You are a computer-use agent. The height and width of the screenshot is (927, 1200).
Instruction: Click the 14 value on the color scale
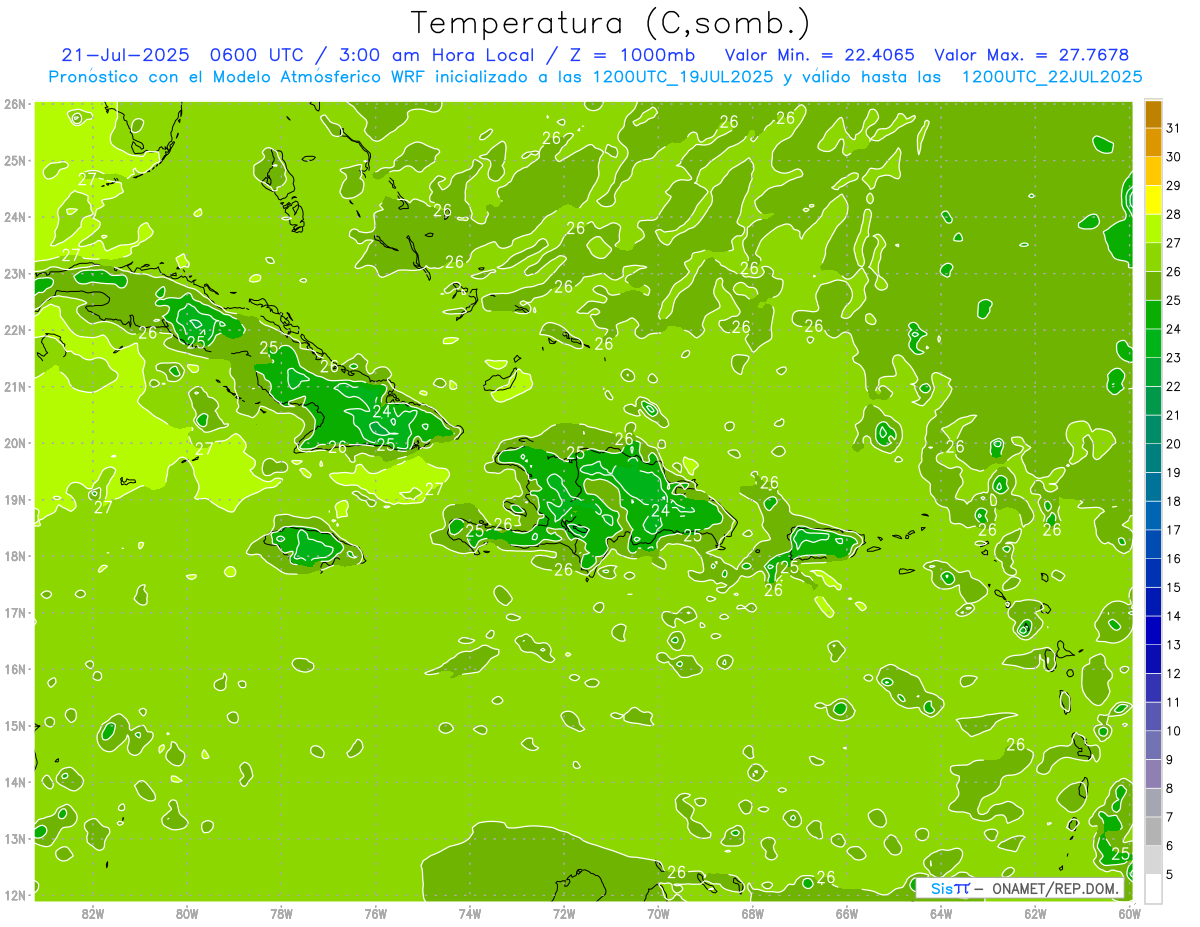(x=1173, y=616)
